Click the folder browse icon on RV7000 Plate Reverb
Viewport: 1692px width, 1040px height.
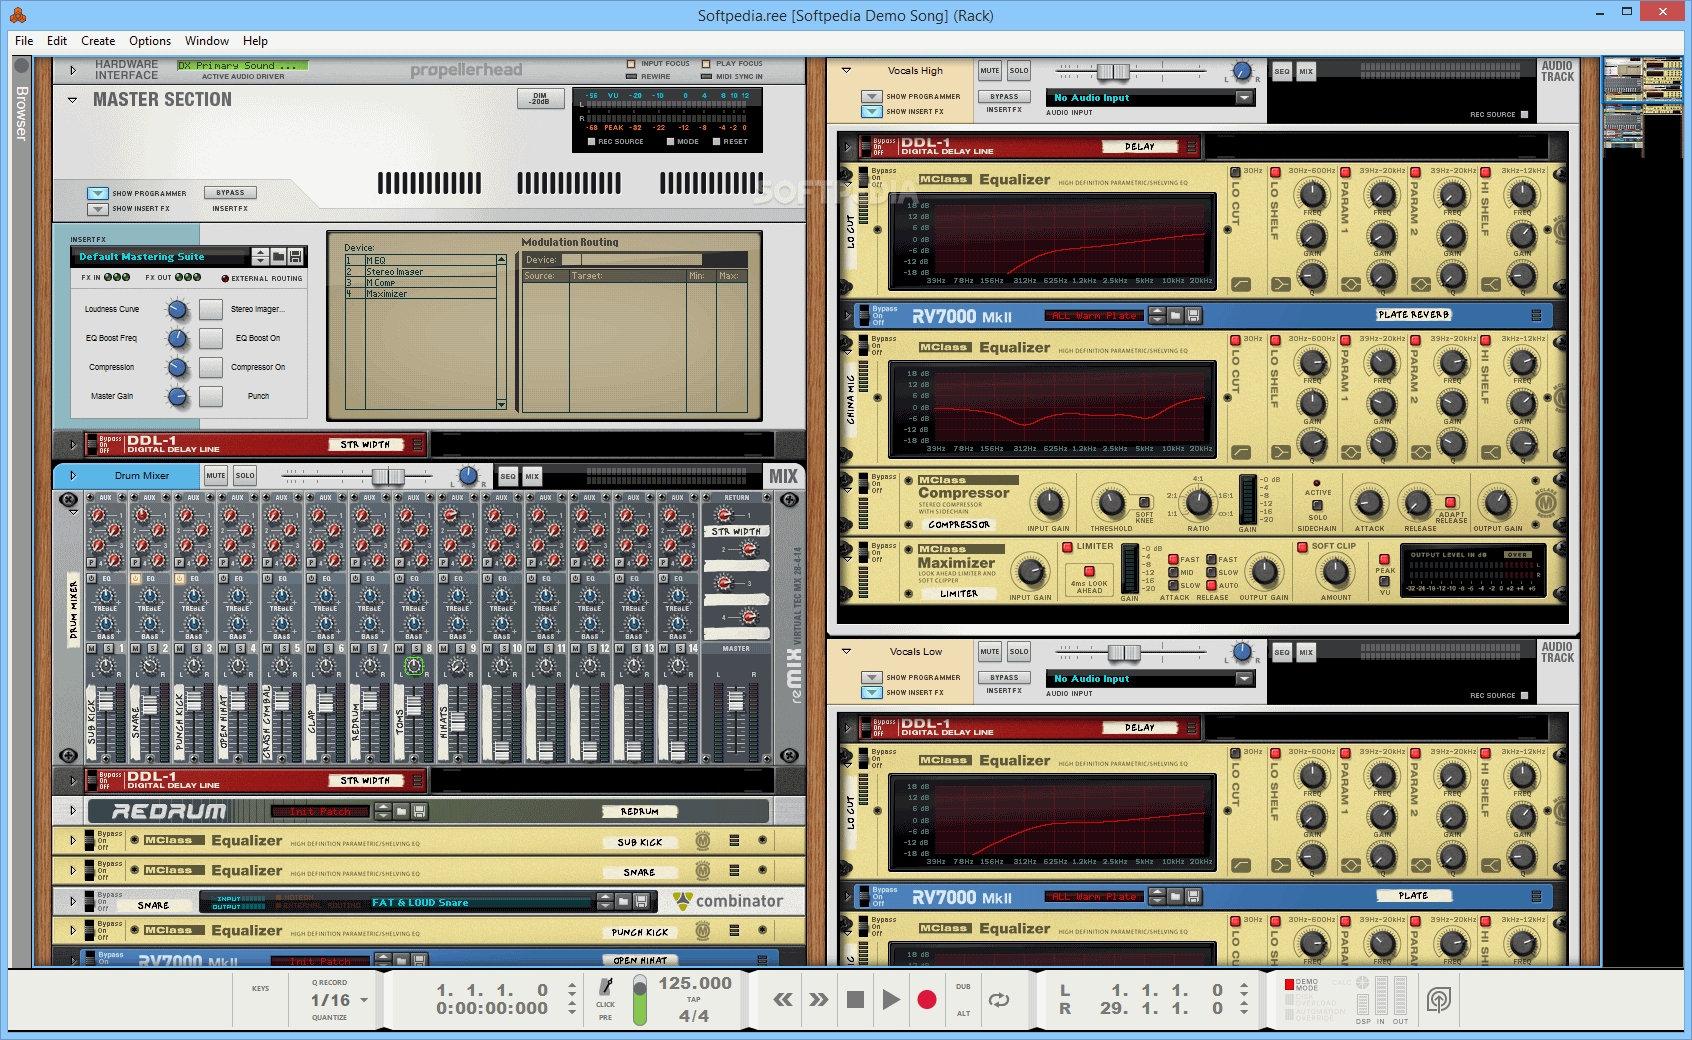tap(1176, 316)
